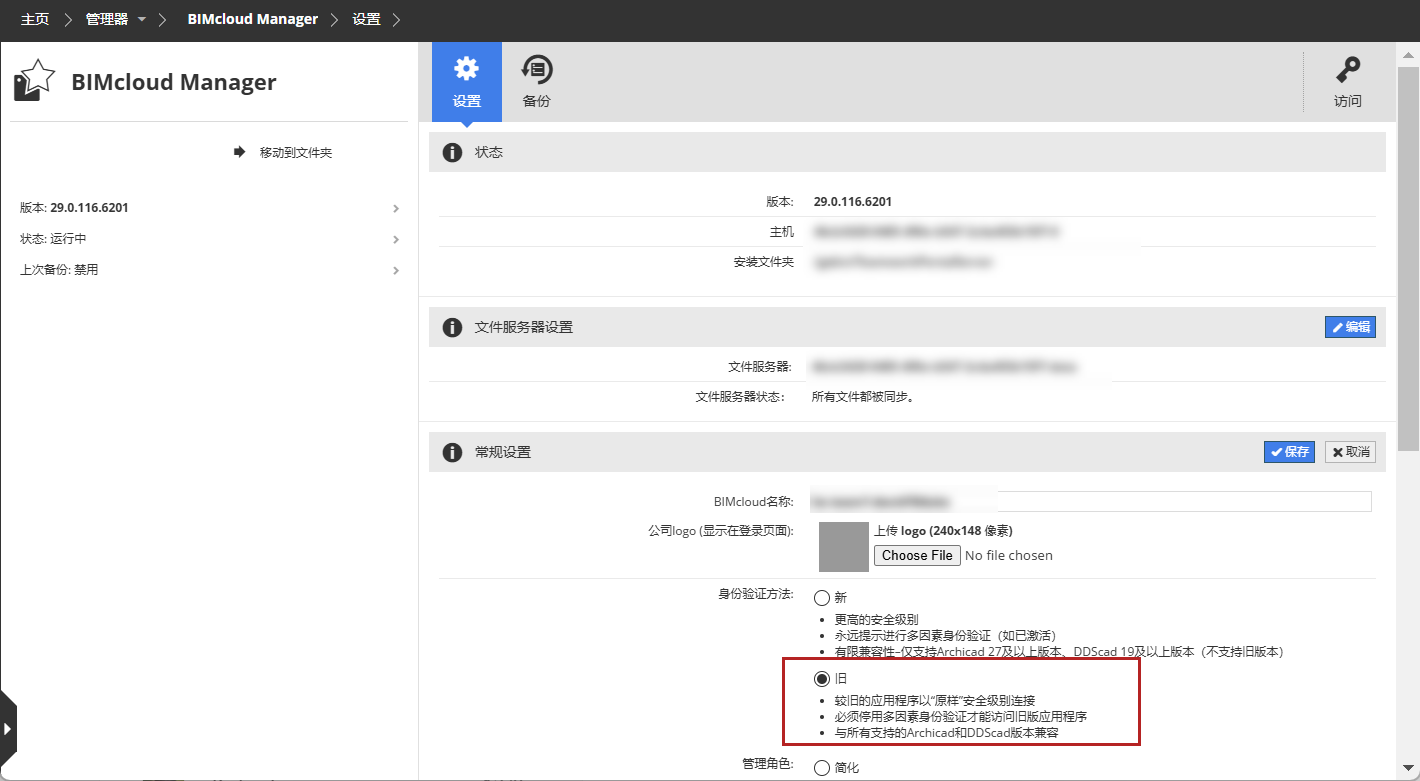Click the 管理角色 label

pos(768,764)
